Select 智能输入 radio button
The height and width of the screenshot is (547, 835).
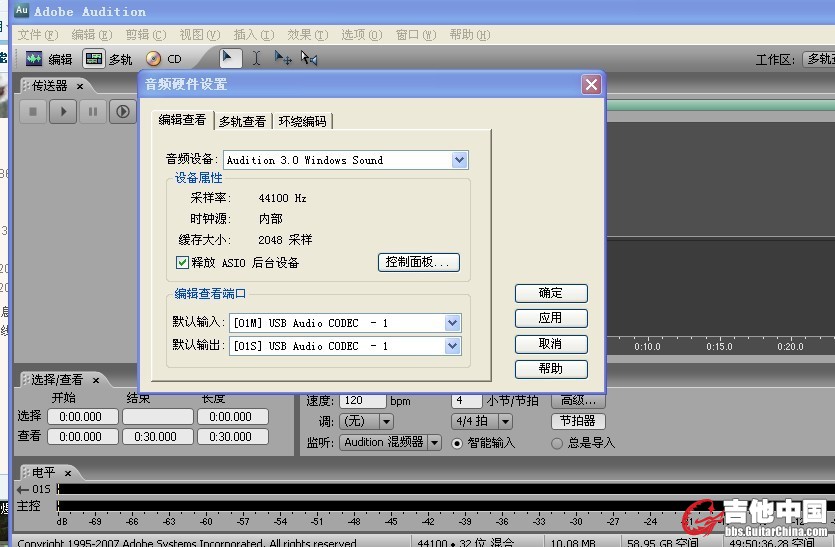(457, 443)
